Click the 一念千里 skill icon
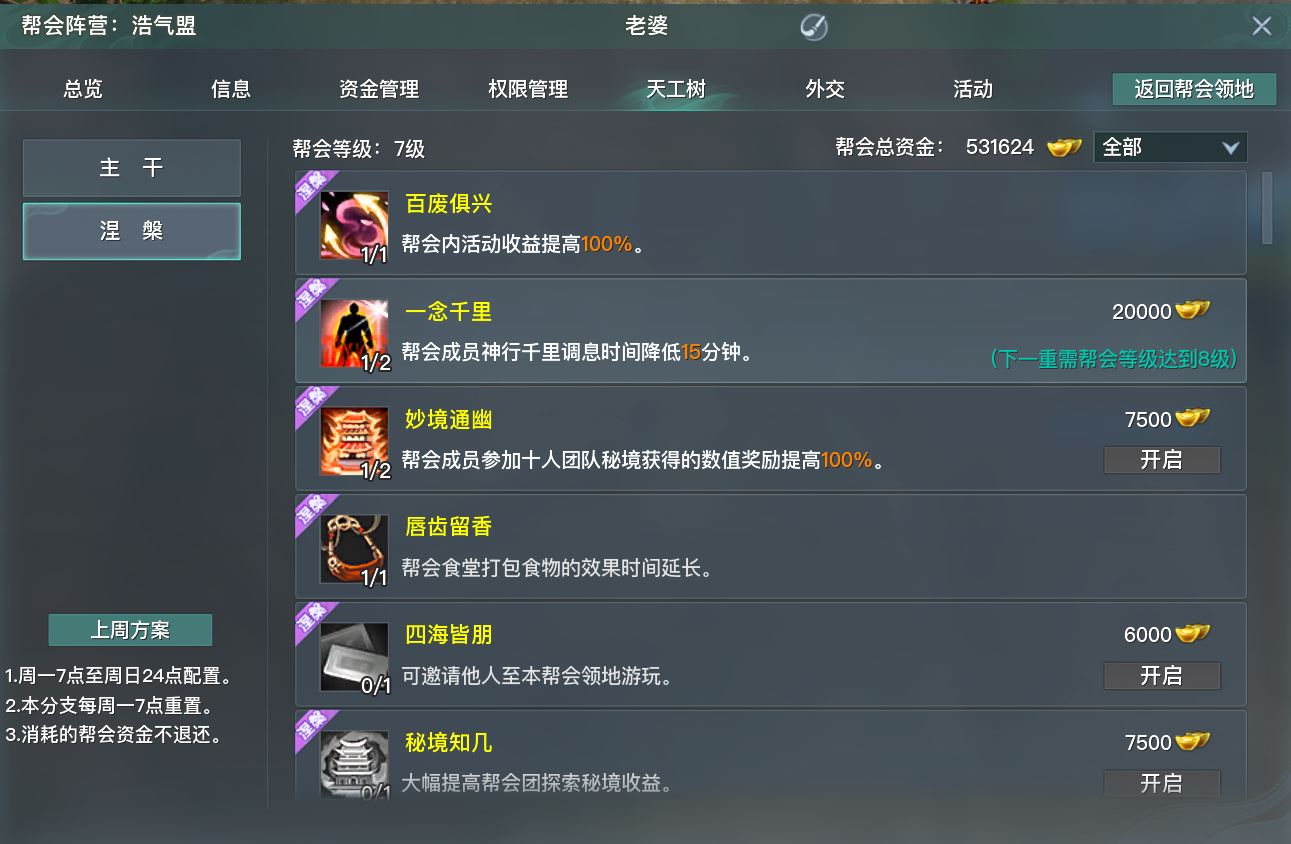 click(354, 333)
